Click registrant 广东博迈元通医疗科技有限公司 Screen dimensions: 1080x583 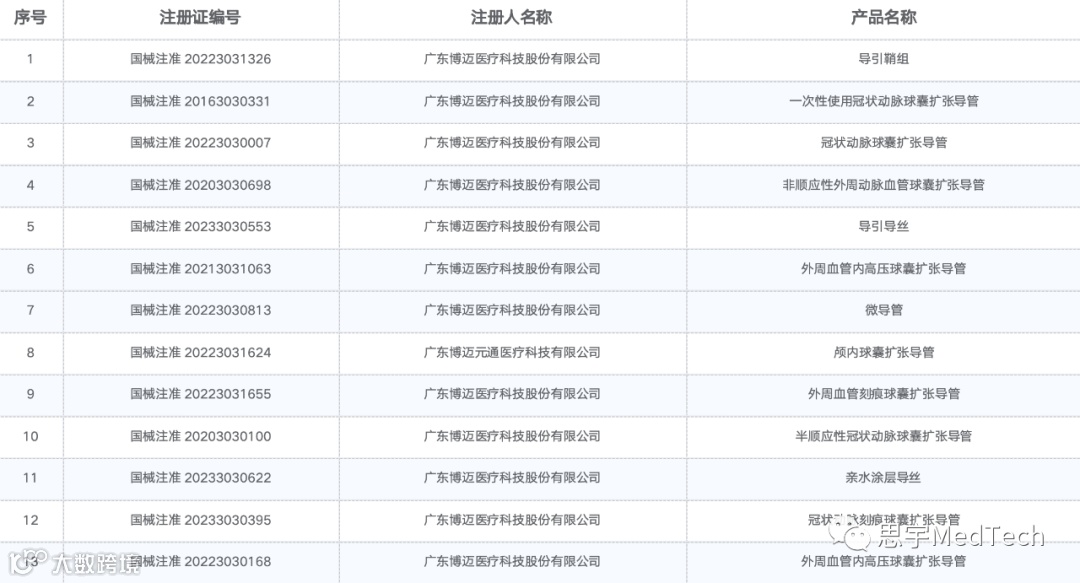(512, 353)
